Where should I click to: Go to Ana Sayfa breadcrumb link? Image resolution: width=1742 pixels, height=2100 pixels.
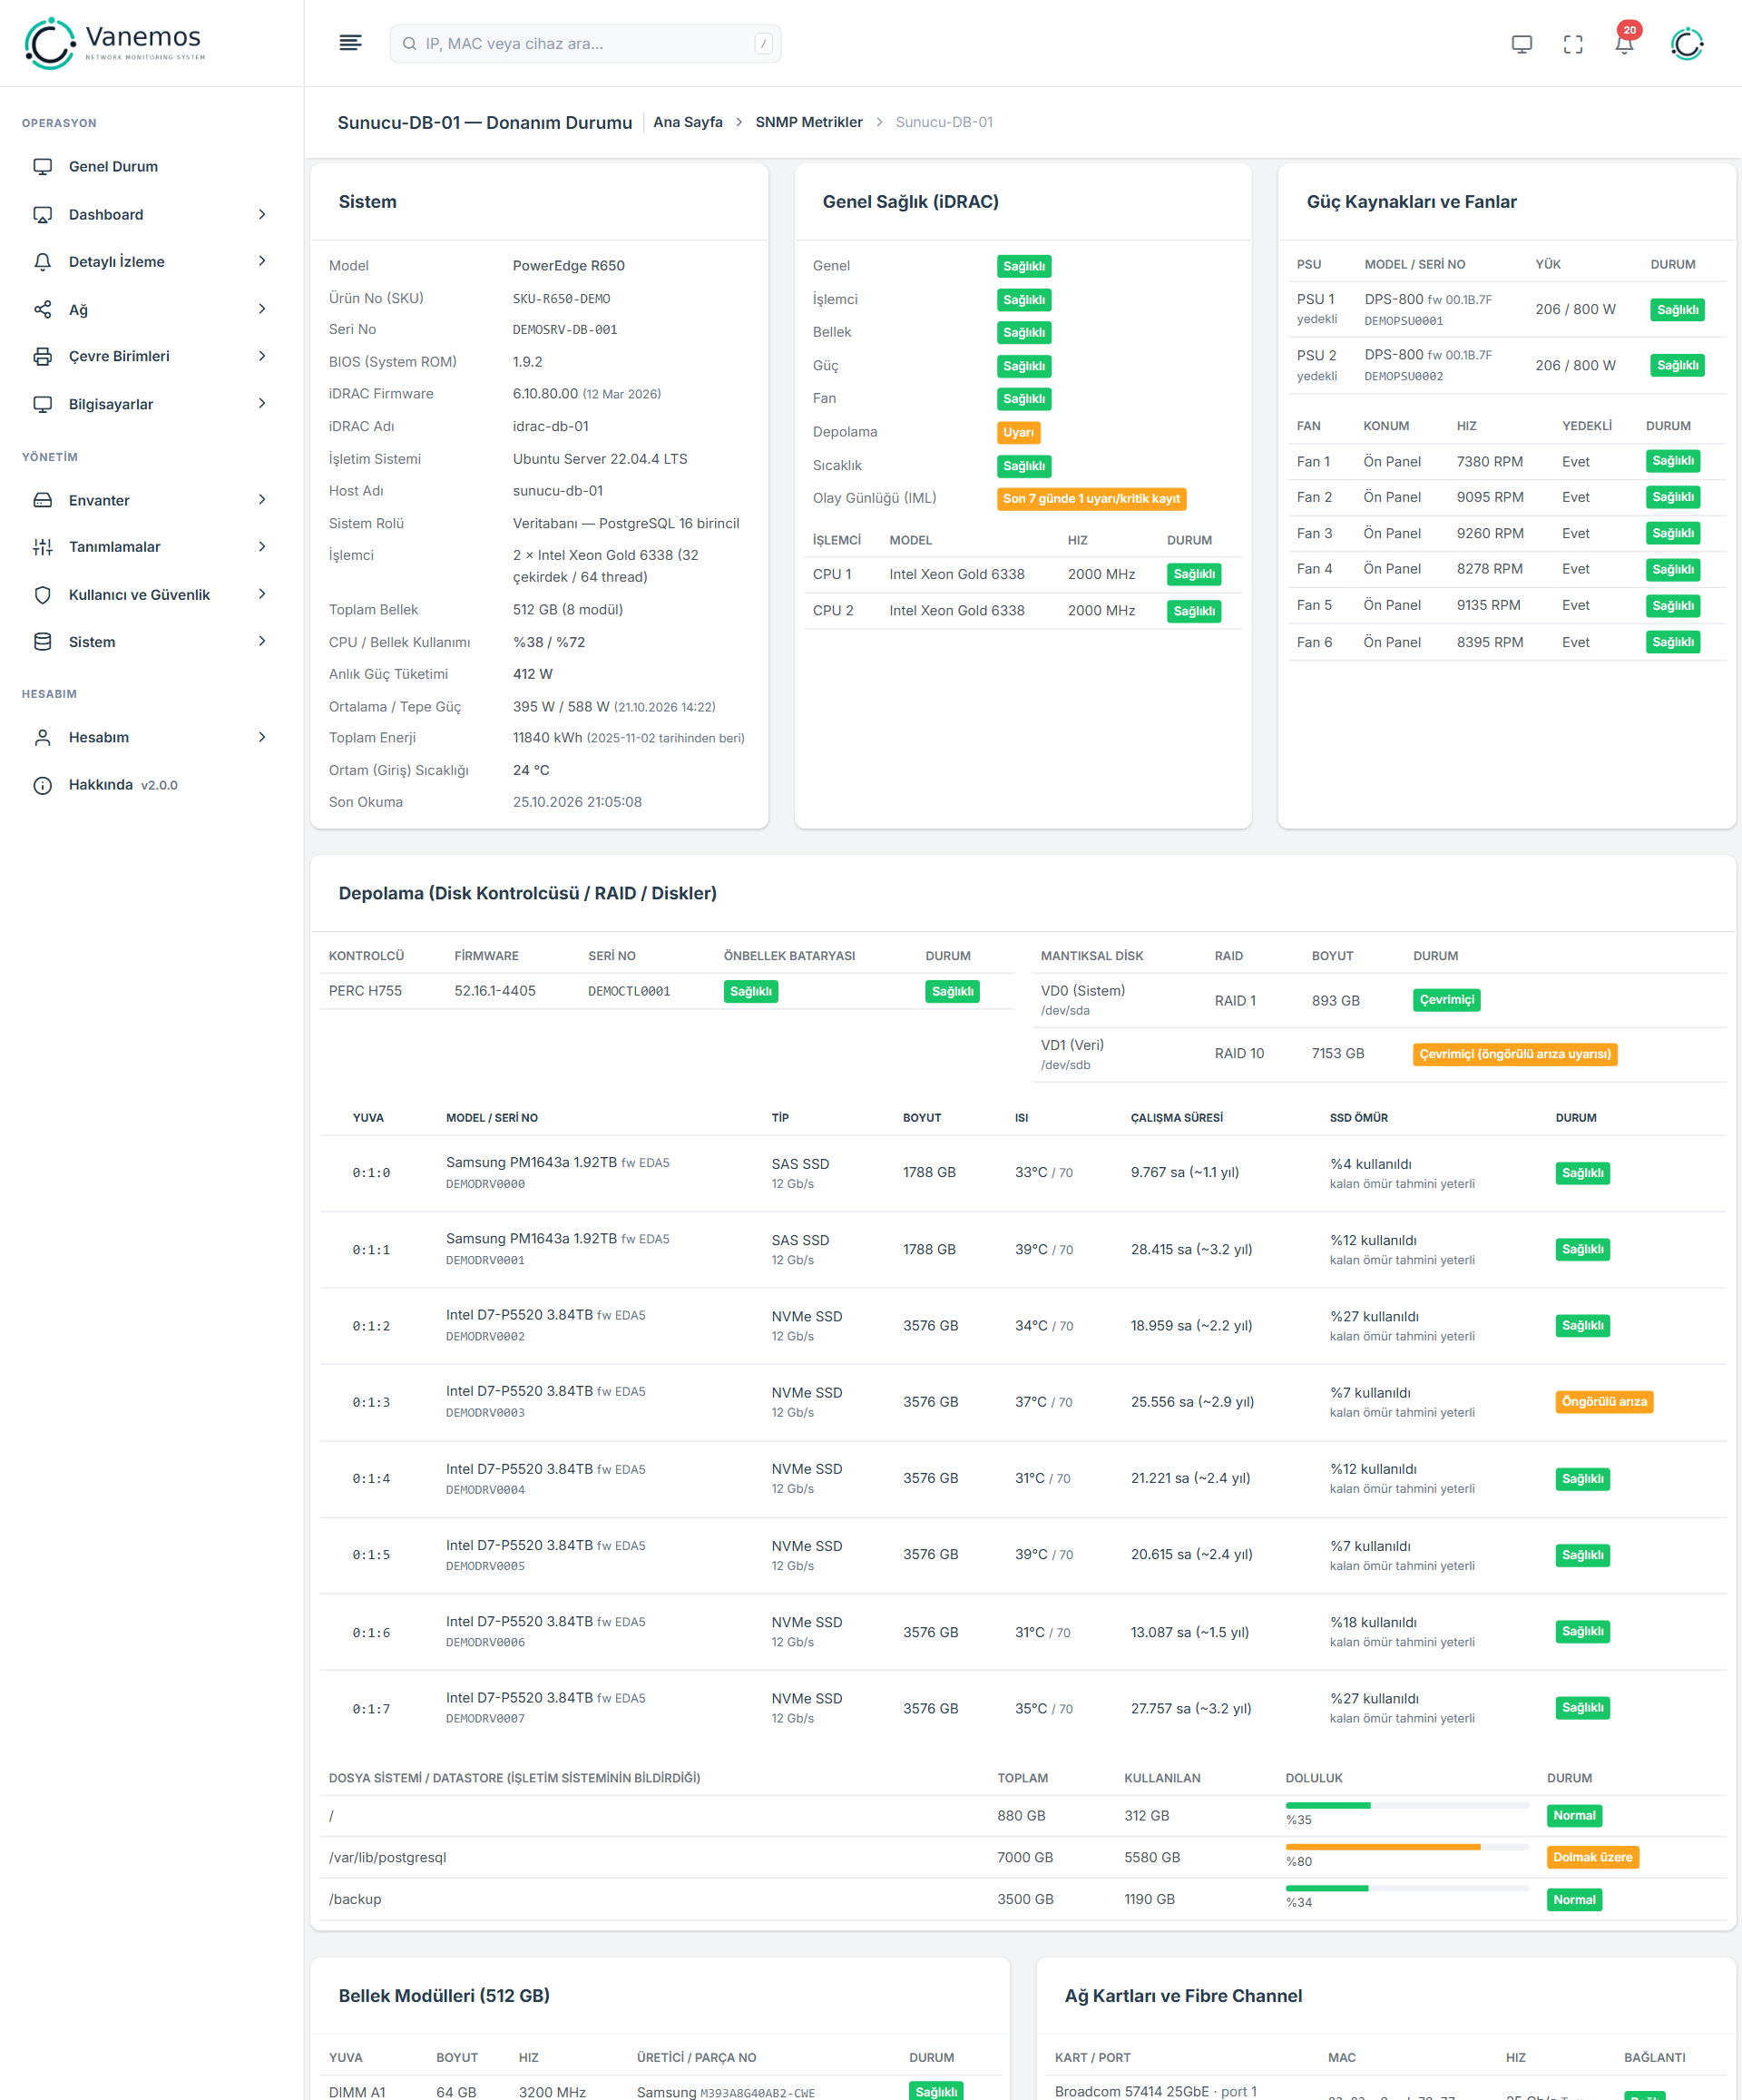pyautogui.click(x=688, y=122)
